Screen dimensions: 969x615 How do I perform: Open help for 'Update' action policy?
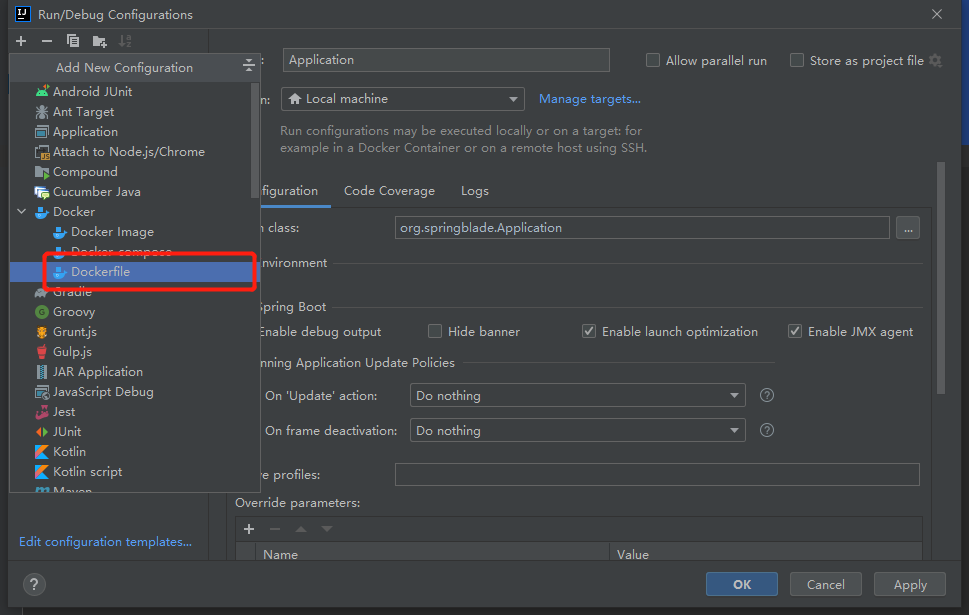click(767, 396)
